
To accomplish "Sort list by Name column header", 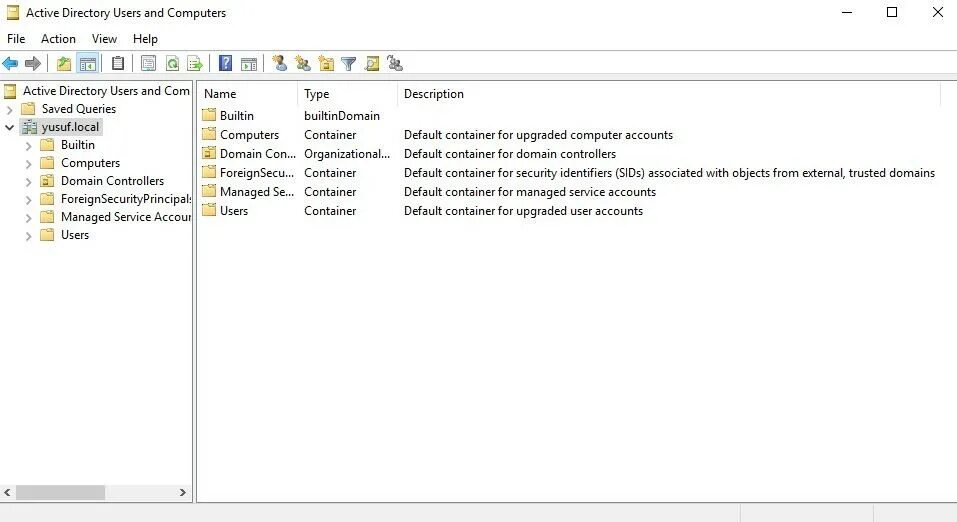I will click(x=248, y=94).
